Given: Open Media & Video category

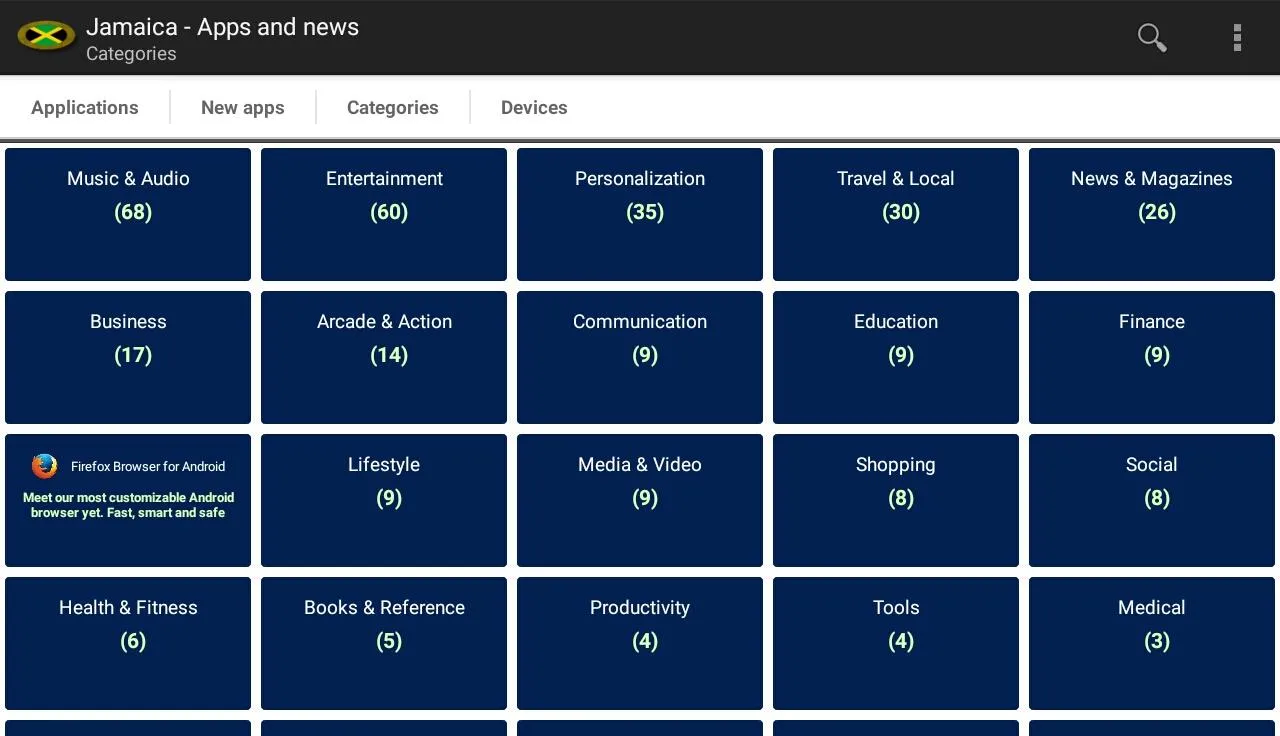Looking at the screenshot, I should point(640,500).
